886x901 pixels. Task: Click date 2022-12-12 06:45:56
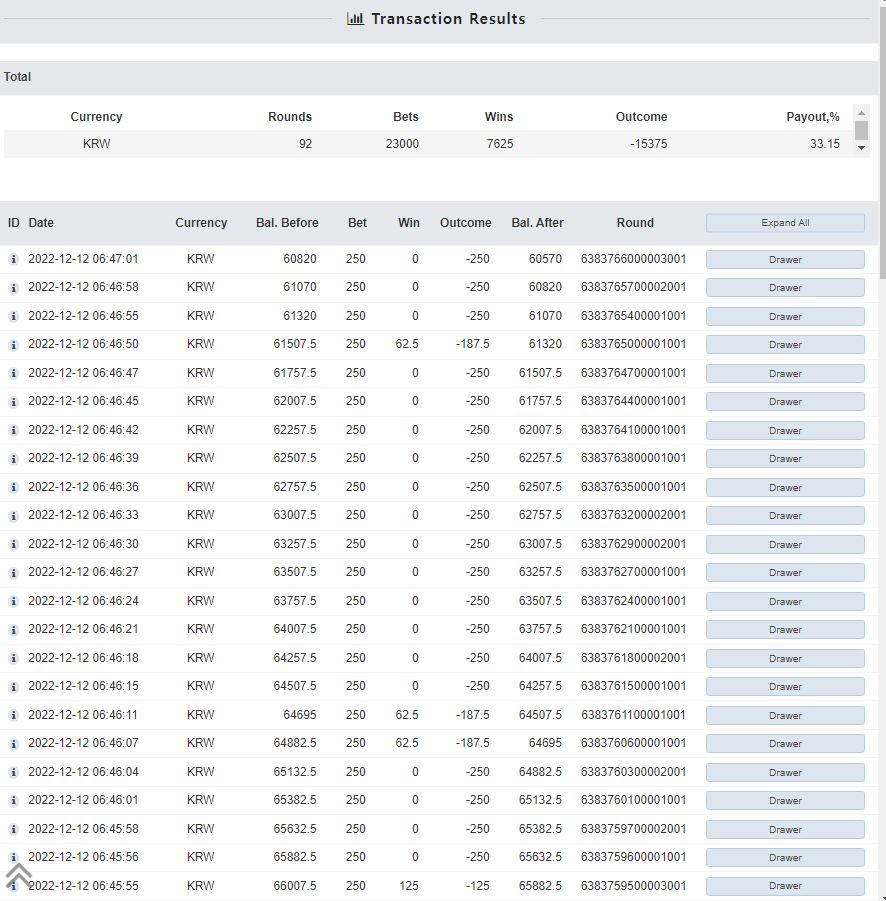point(83,857)
